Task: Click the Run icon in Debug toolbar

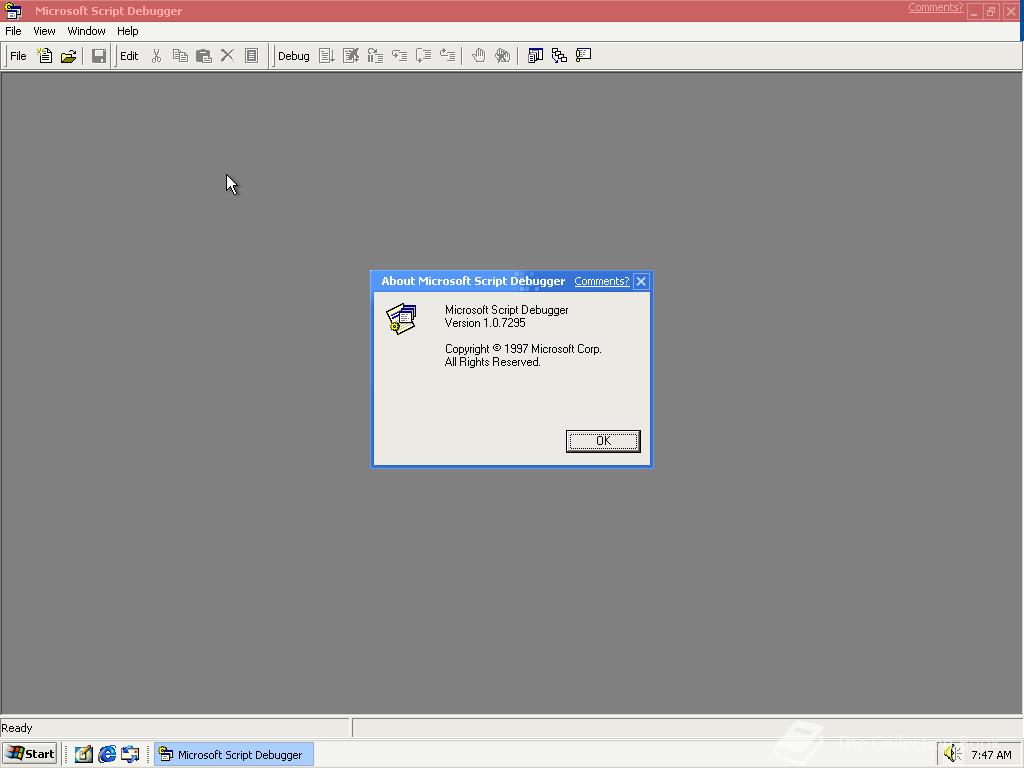Action: tap(327, 56)
